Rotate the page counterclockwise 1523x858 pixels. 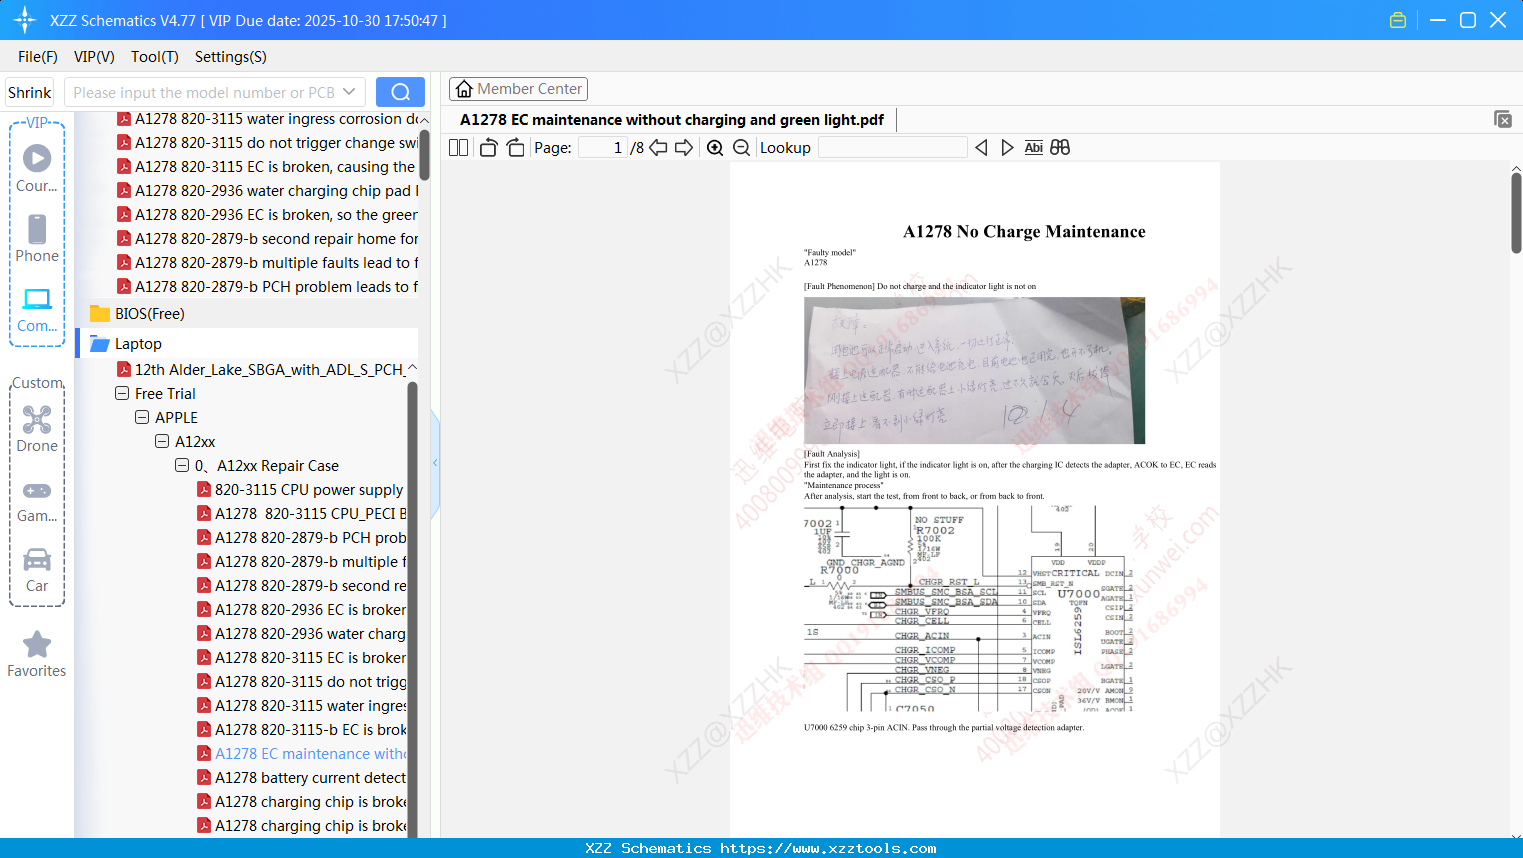488,148
